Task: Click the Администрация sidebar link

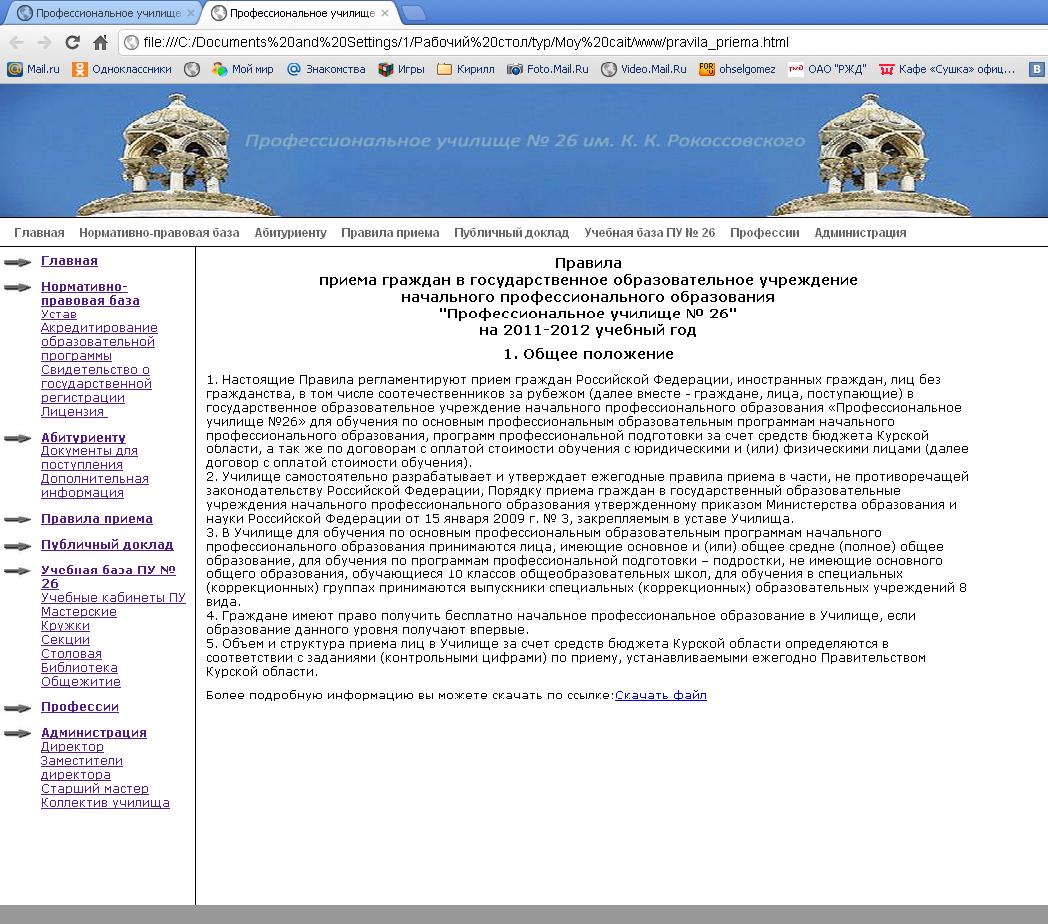Action: click(x=94, y=733)
